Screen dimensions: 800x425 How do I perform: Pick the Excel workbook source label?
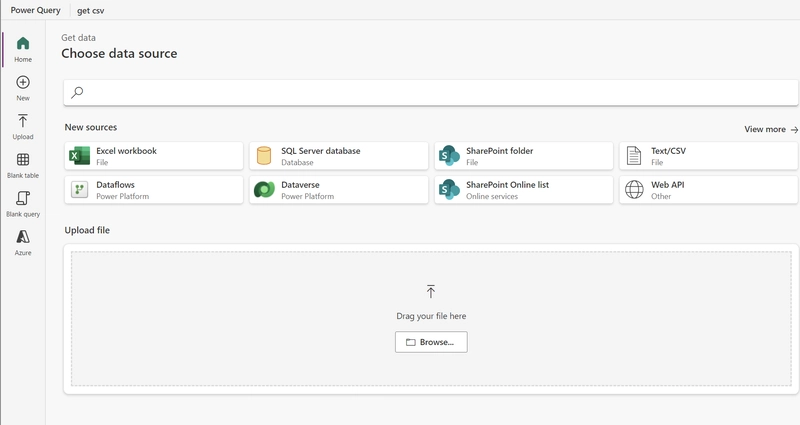(x=127, y=151)
